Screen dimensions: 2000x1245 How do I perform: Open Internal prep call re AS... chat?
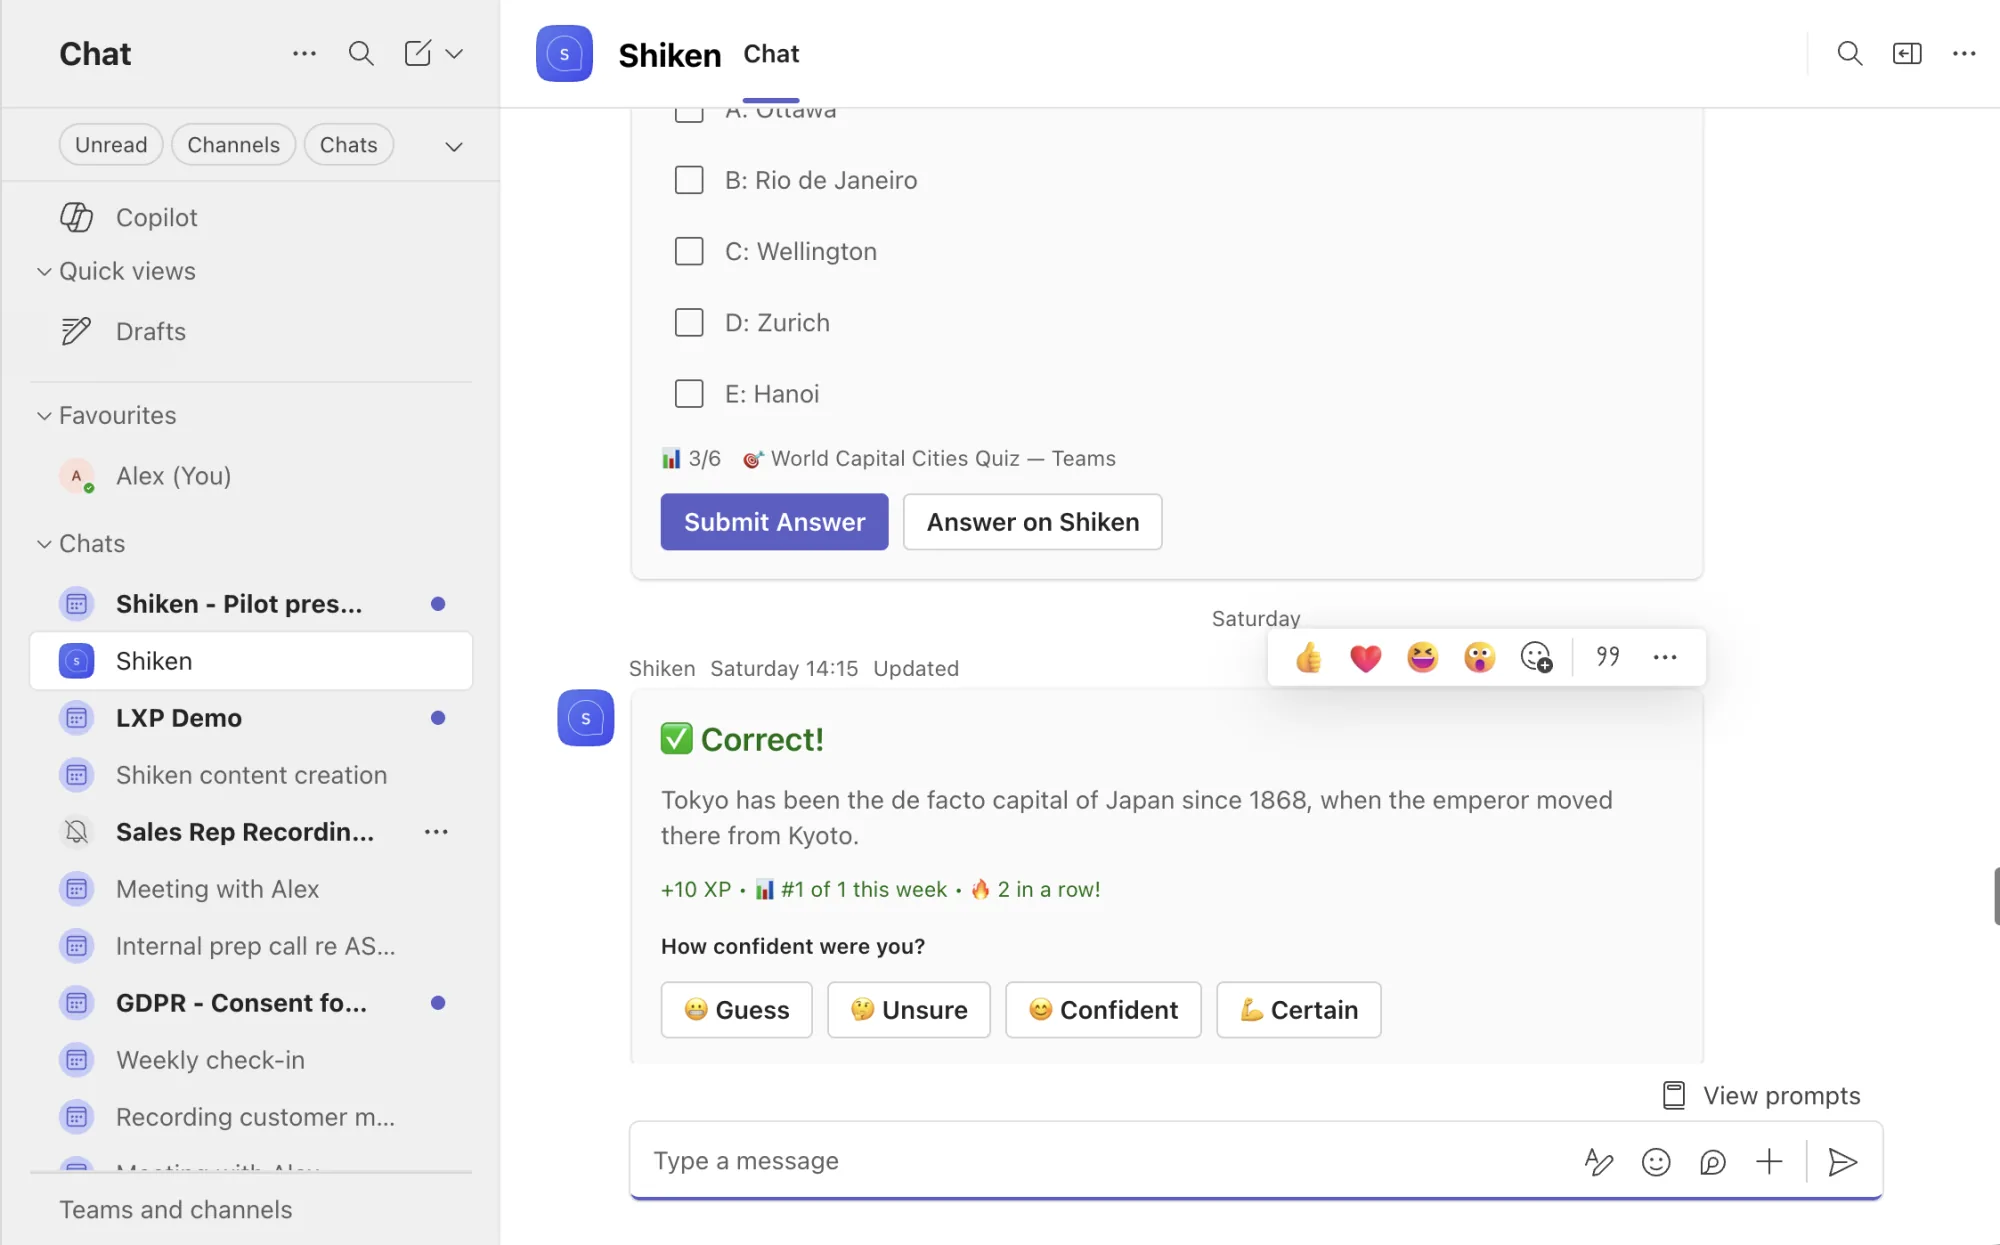[251, 946]
